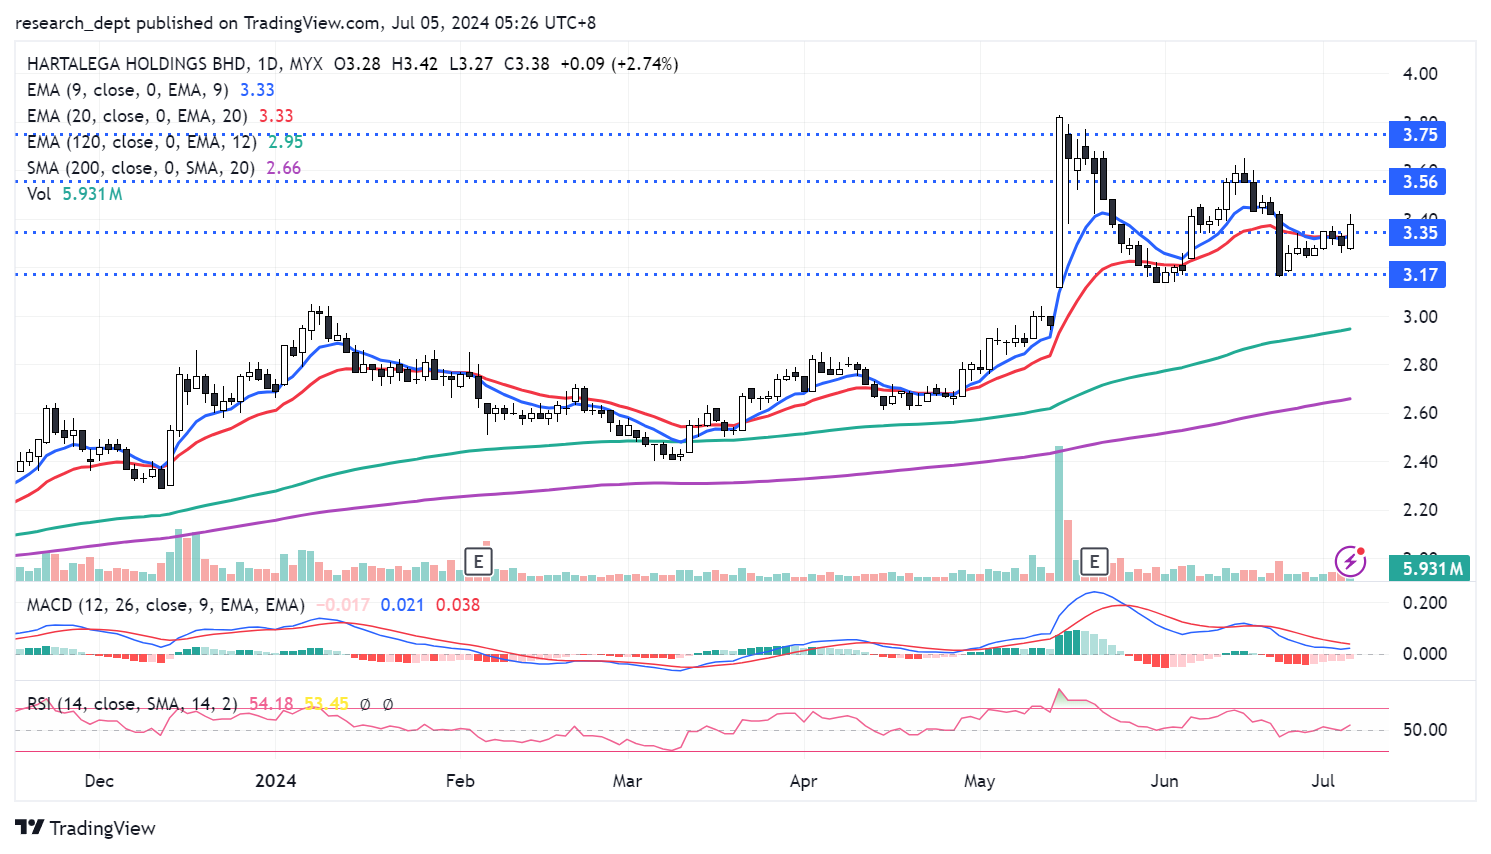This screenshot has width=1491, height=854.
Task: Click the TradingView logo at bottom left
Action: click(x=86, y=828)
